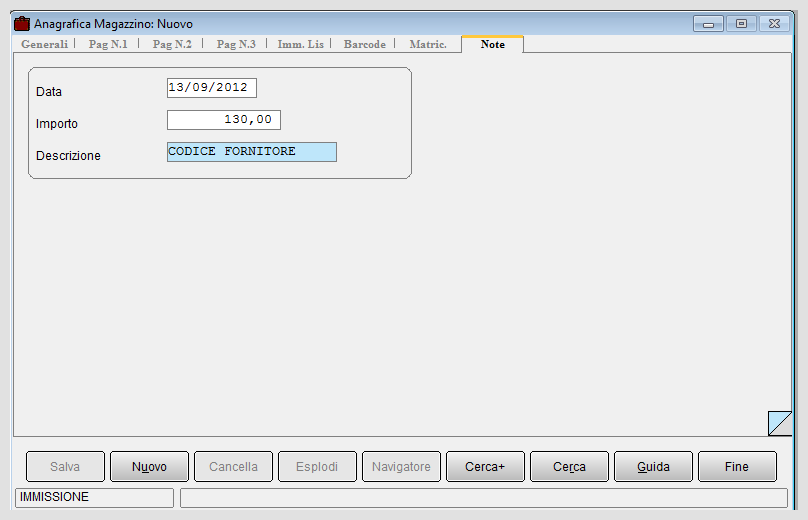Click the Salva button
The width and height of the screenshot is (808, 520).
point(65,466)
